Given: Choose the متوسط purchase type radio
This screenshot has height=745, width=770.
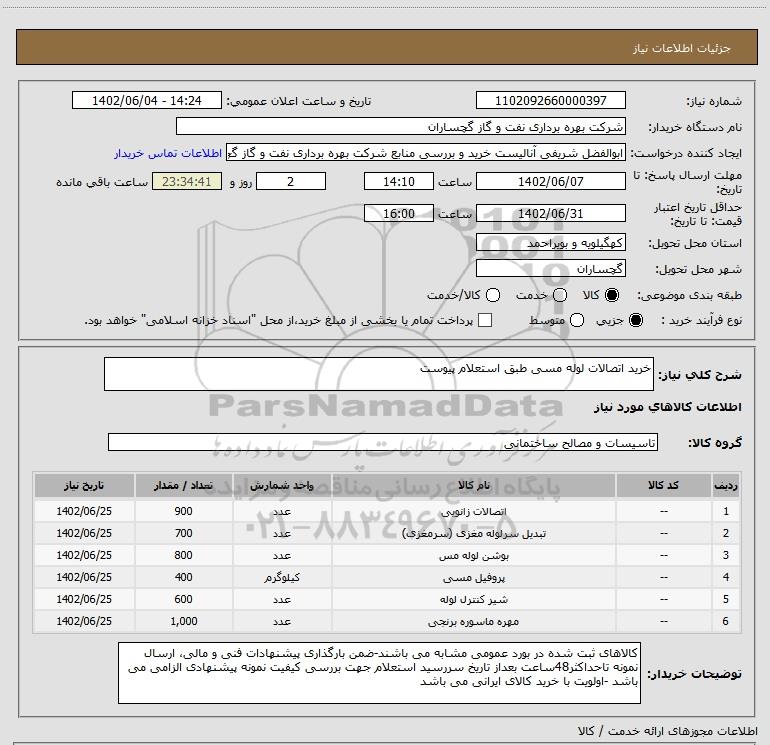Looking at the screenshot, I should click(x=577, y=320).
